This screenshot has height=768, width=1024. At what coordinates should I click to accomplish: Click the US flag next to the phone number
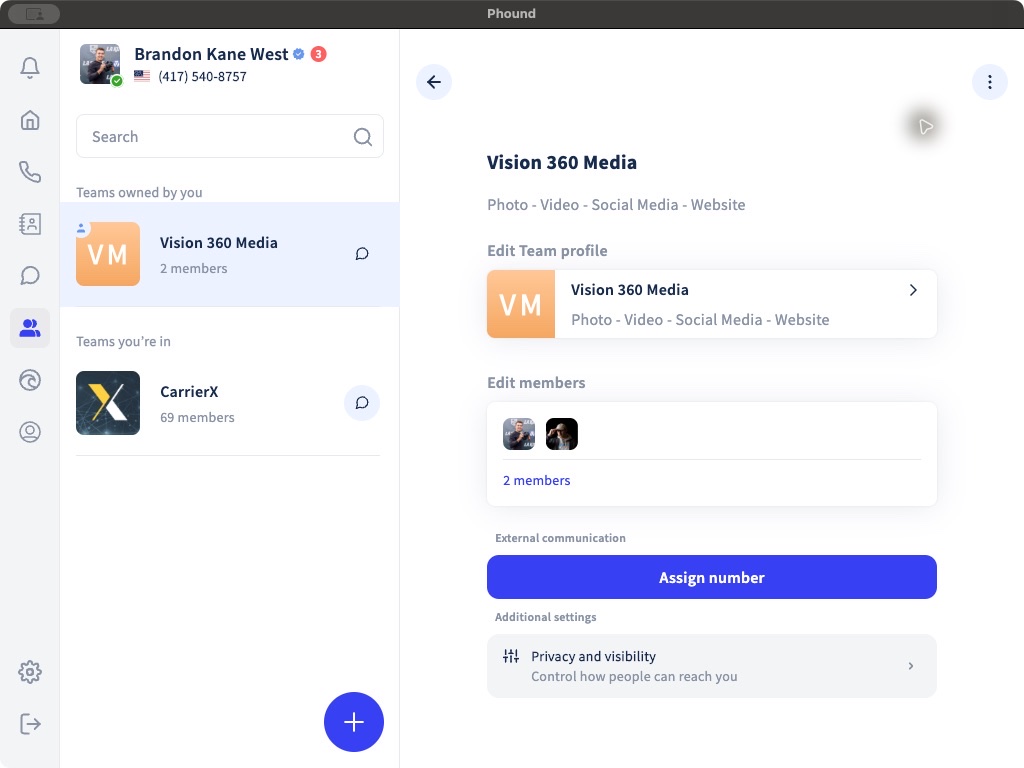(142, 76)
